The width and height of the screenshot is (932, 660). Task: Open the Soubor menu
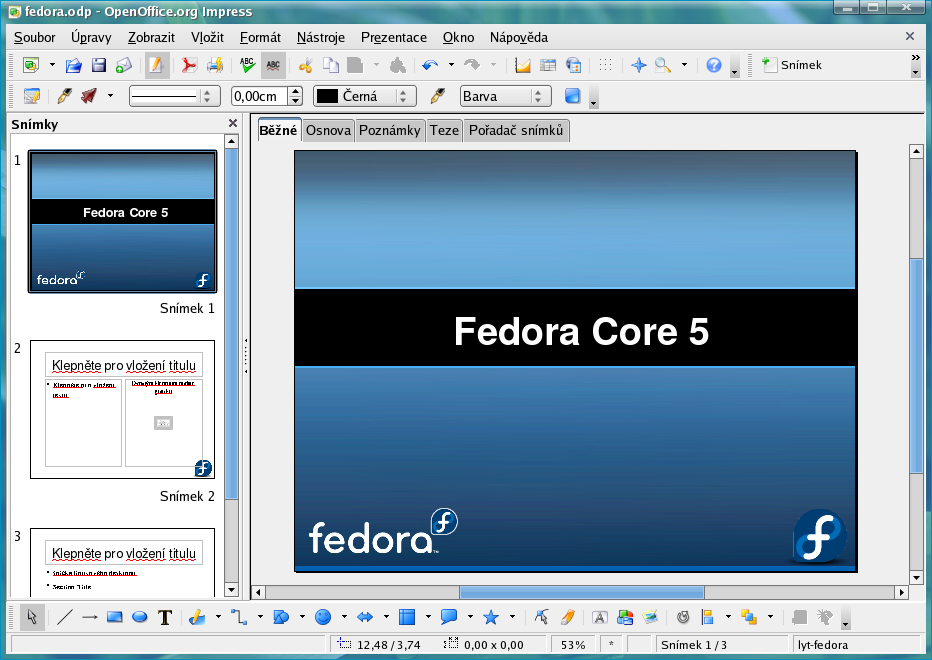pos(34,37)
